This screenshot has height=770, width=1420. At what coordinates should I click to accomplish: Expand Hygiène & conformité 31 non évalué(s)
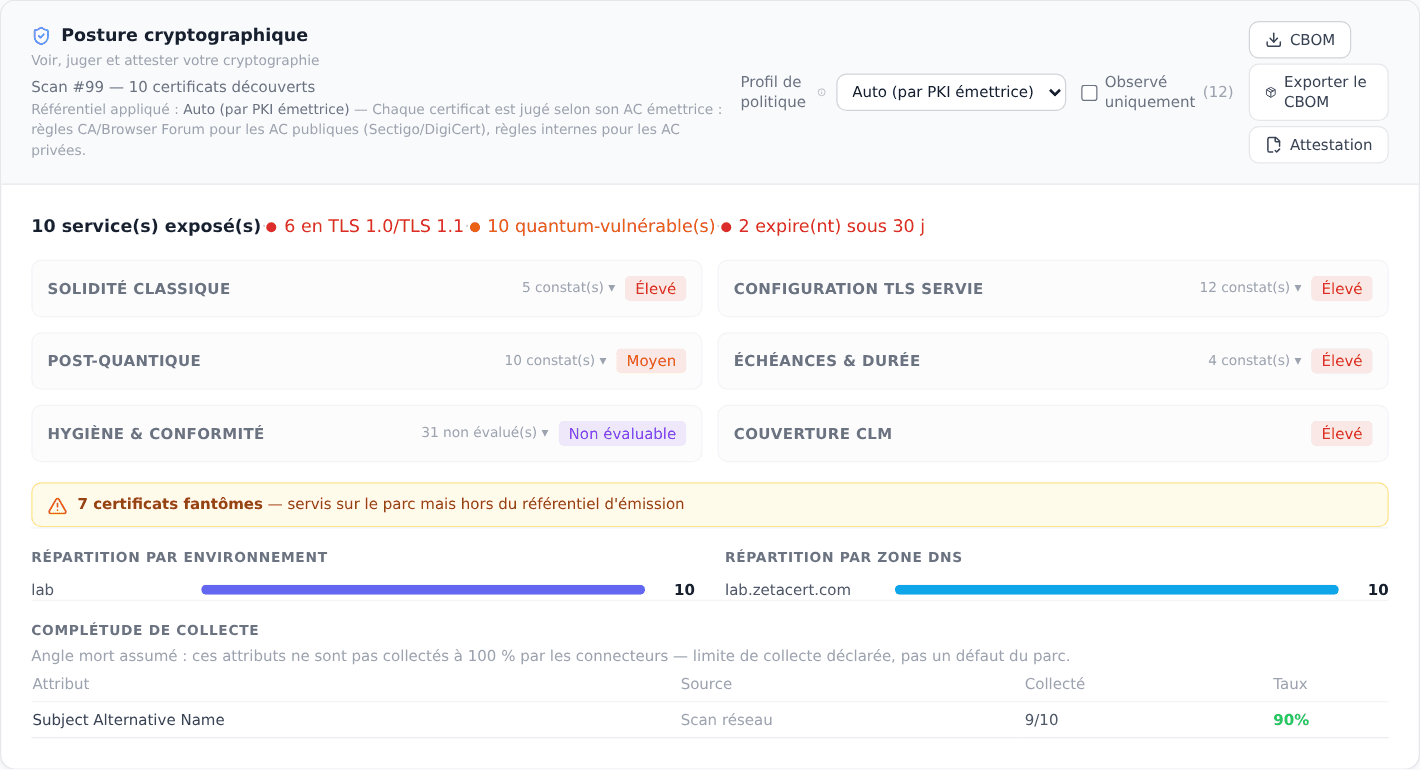click(x=485, y=433)
